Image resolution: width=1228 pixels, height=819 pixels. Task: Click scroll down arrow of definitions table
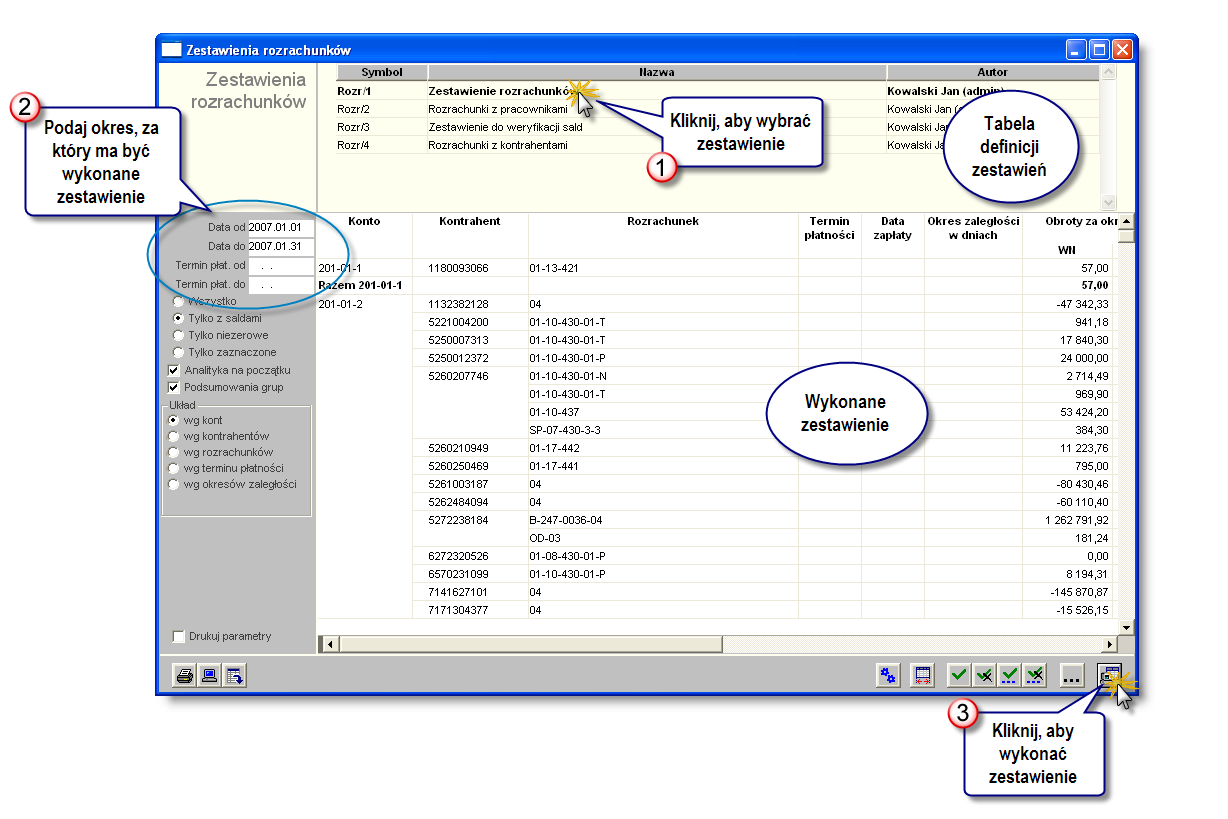pyautogui.click(x=1107, y=201)
